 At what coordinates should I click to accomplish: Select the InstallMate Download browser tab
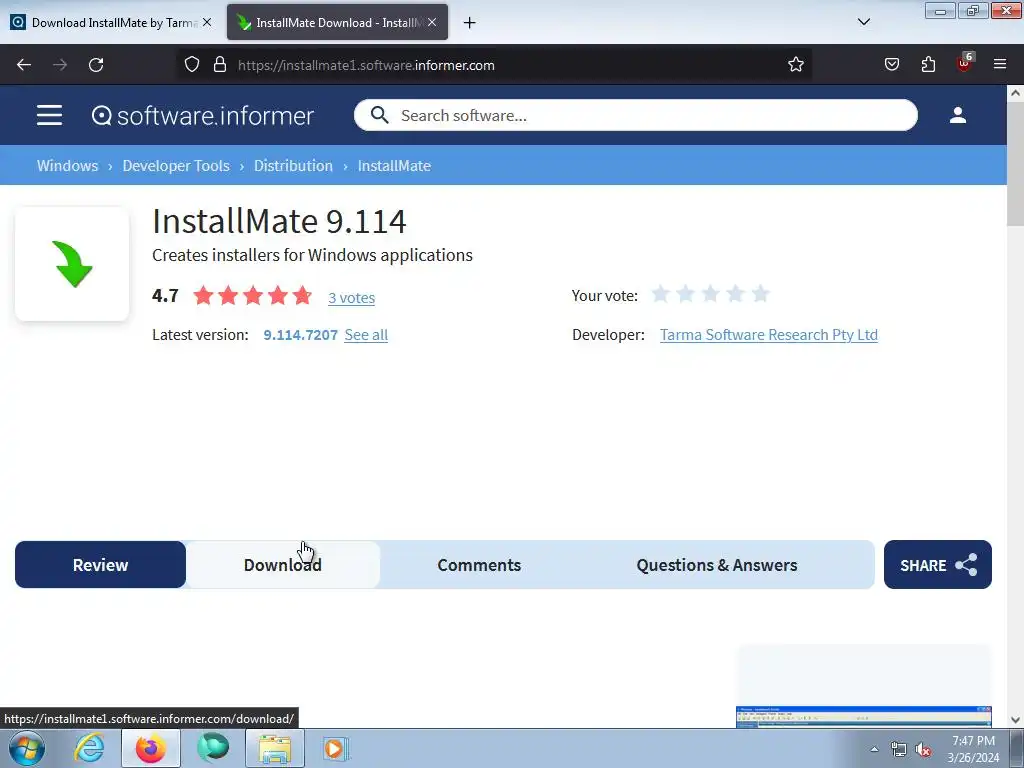point(337,22)
